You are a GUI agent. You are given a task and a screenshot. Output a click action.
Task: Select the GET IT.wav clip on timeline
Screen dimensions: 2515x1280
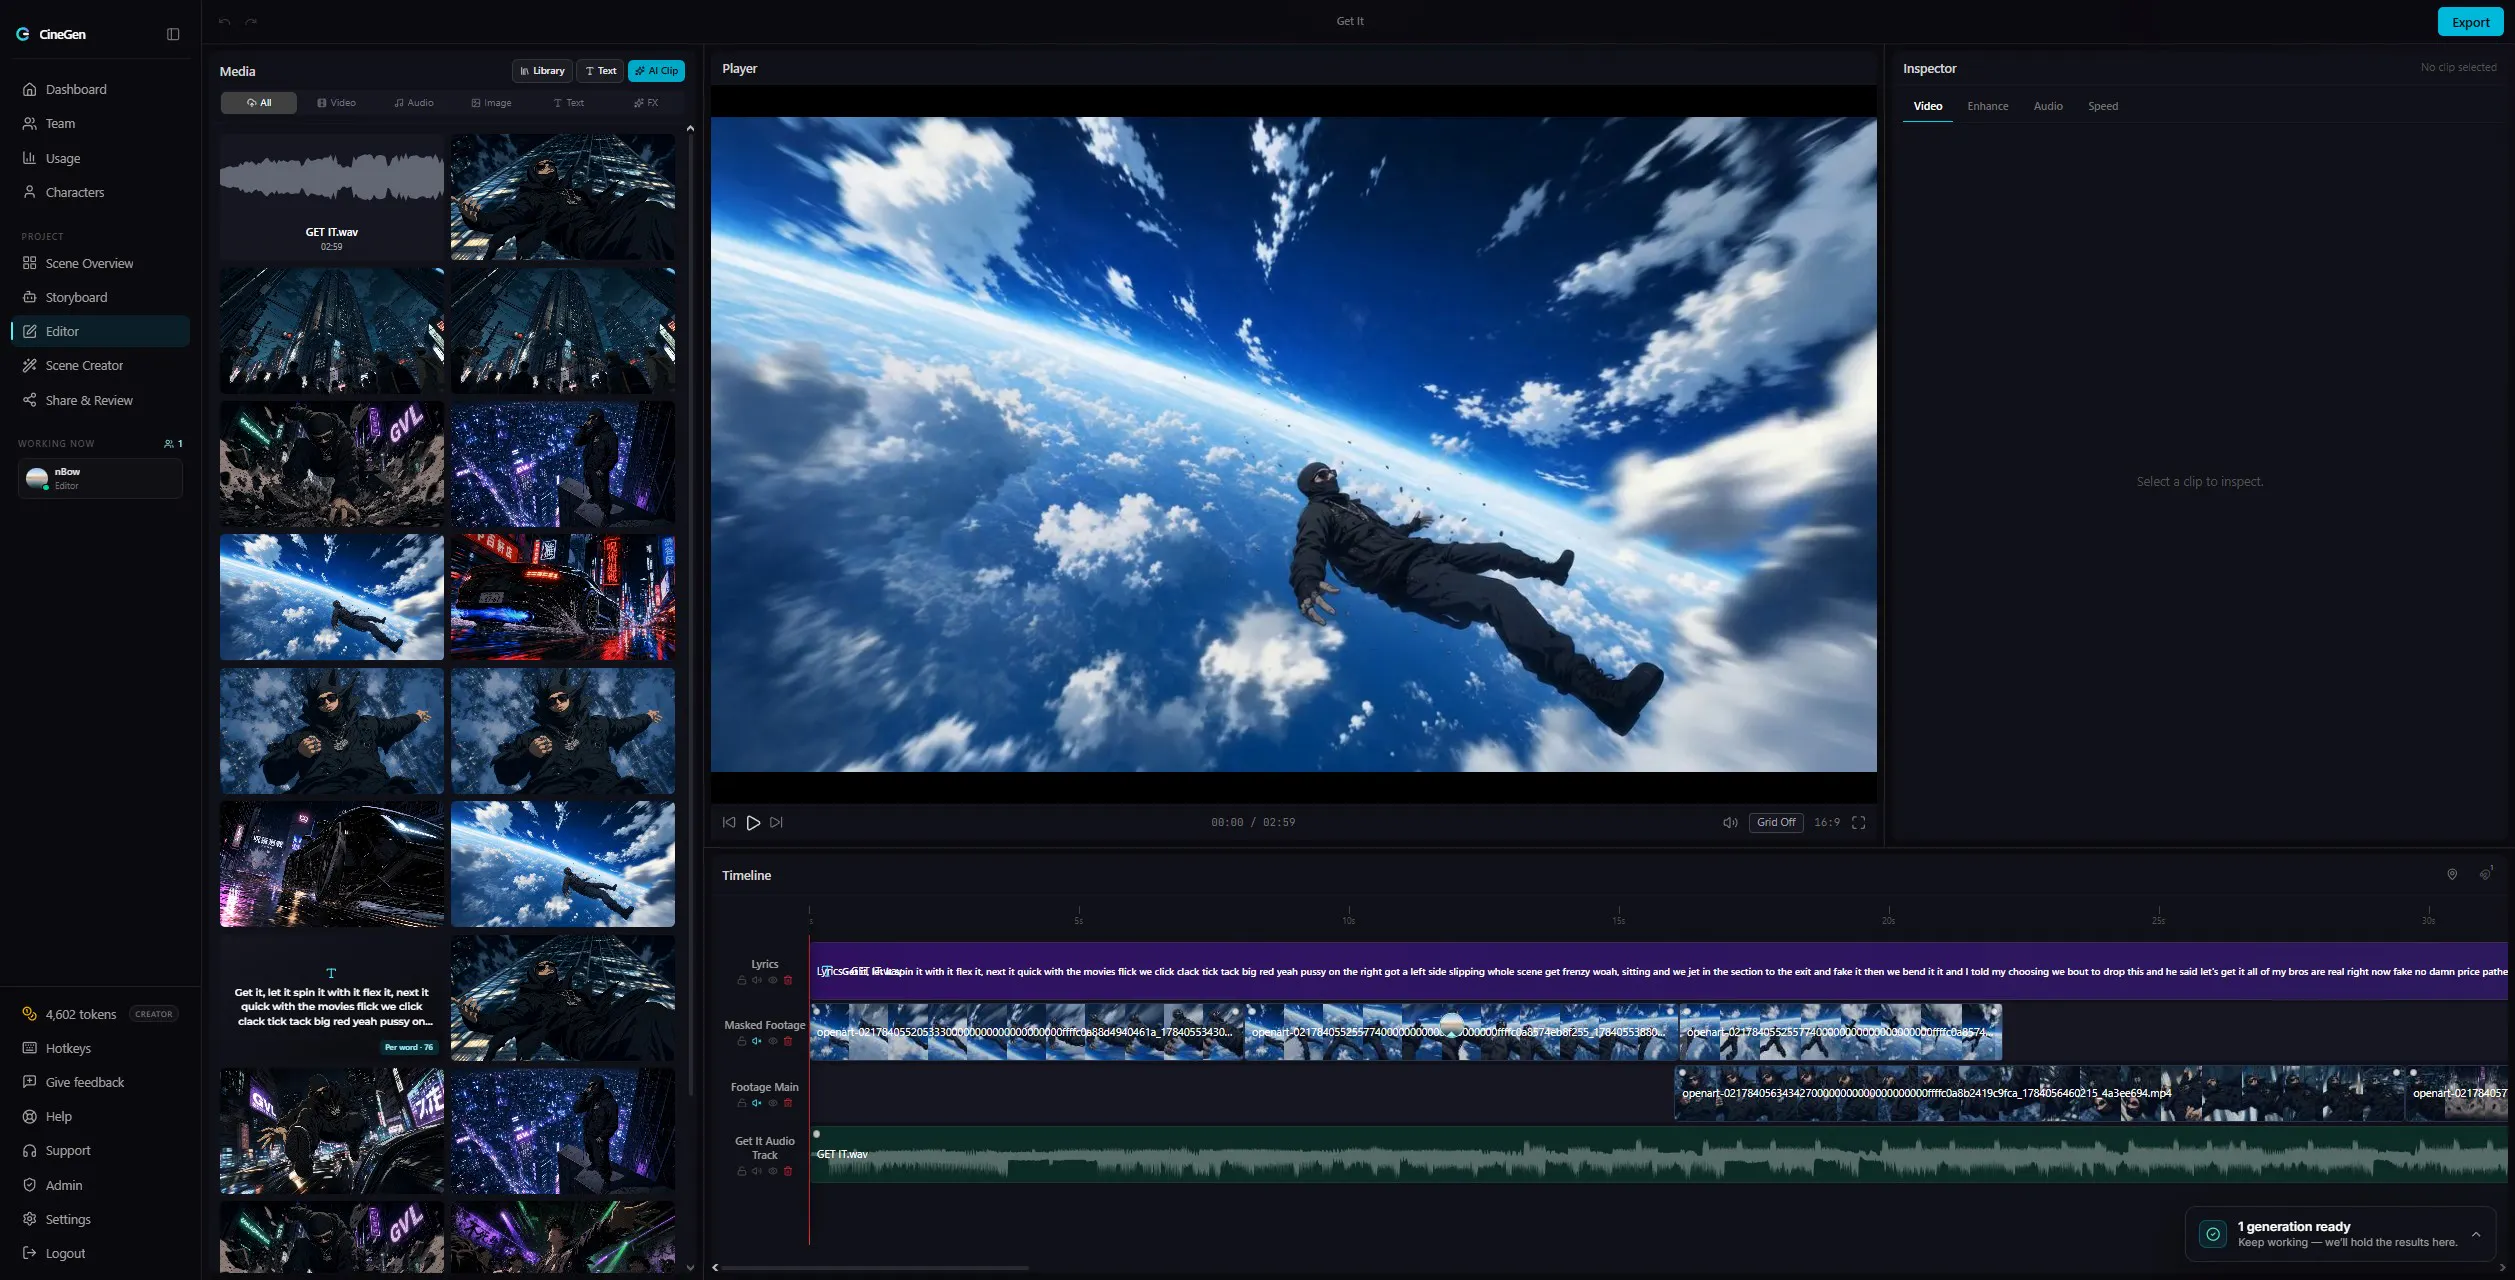[1658, 1154]
